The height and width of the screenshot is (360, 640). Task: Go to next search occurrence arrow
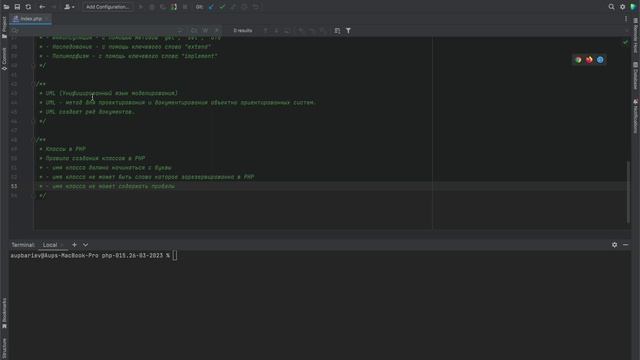click(x=276, y=31)
